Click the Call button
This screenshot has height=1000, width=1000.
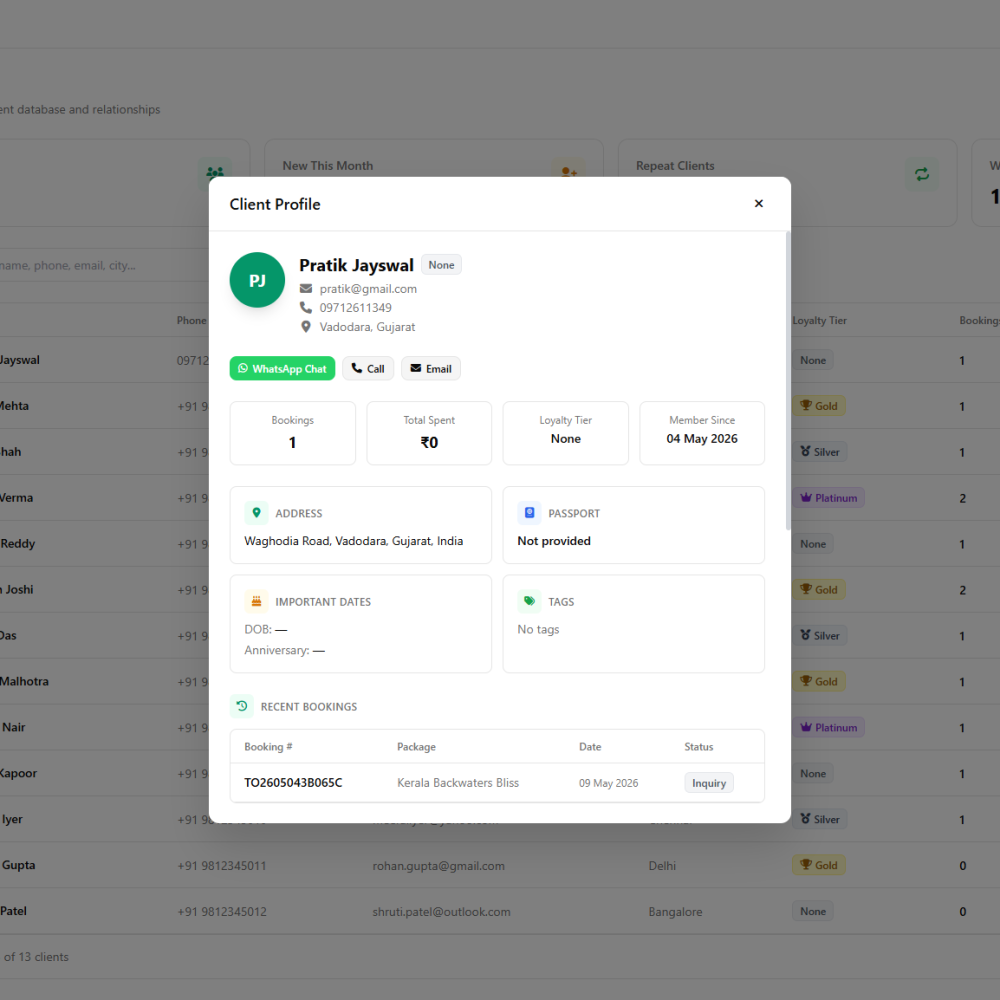pos(368,369)
